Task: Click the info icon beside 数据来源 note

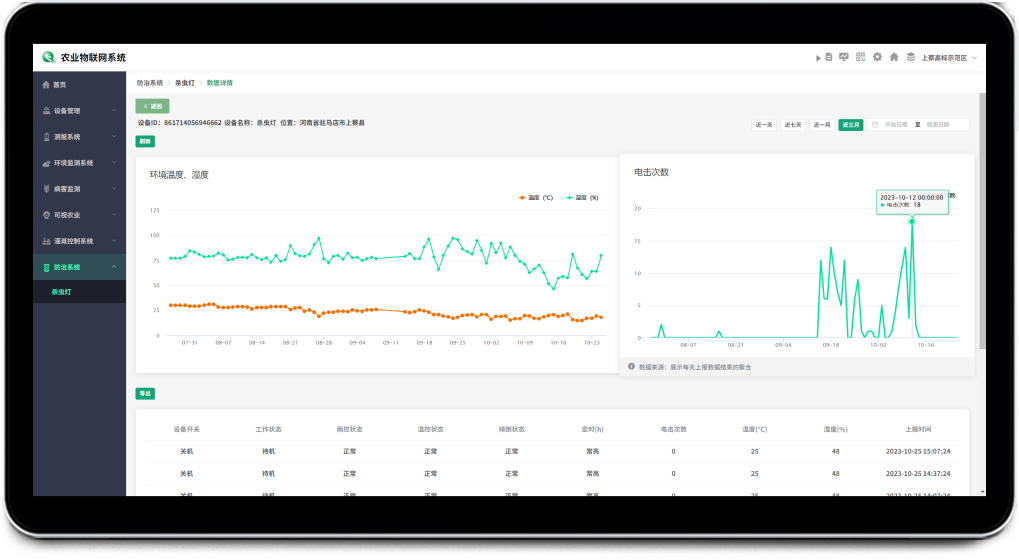Action: [631, 366]
